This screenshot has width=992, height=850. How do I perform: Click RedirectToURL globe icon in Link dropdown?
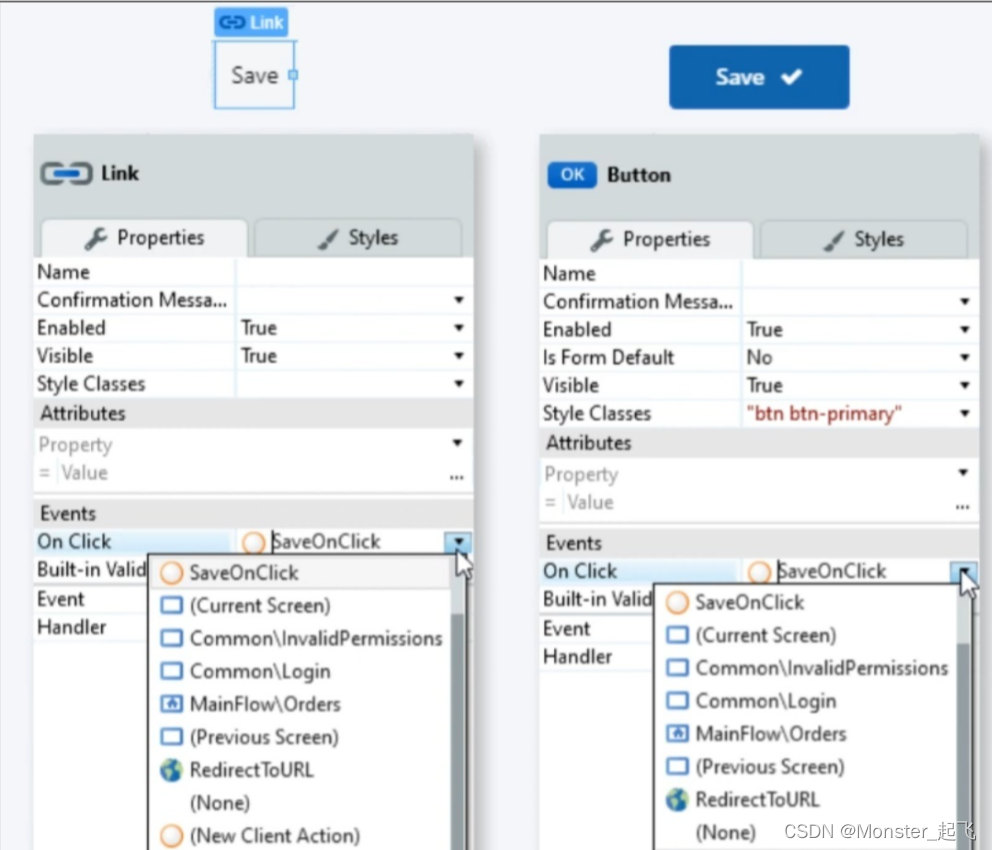click(x=171, y=770)
